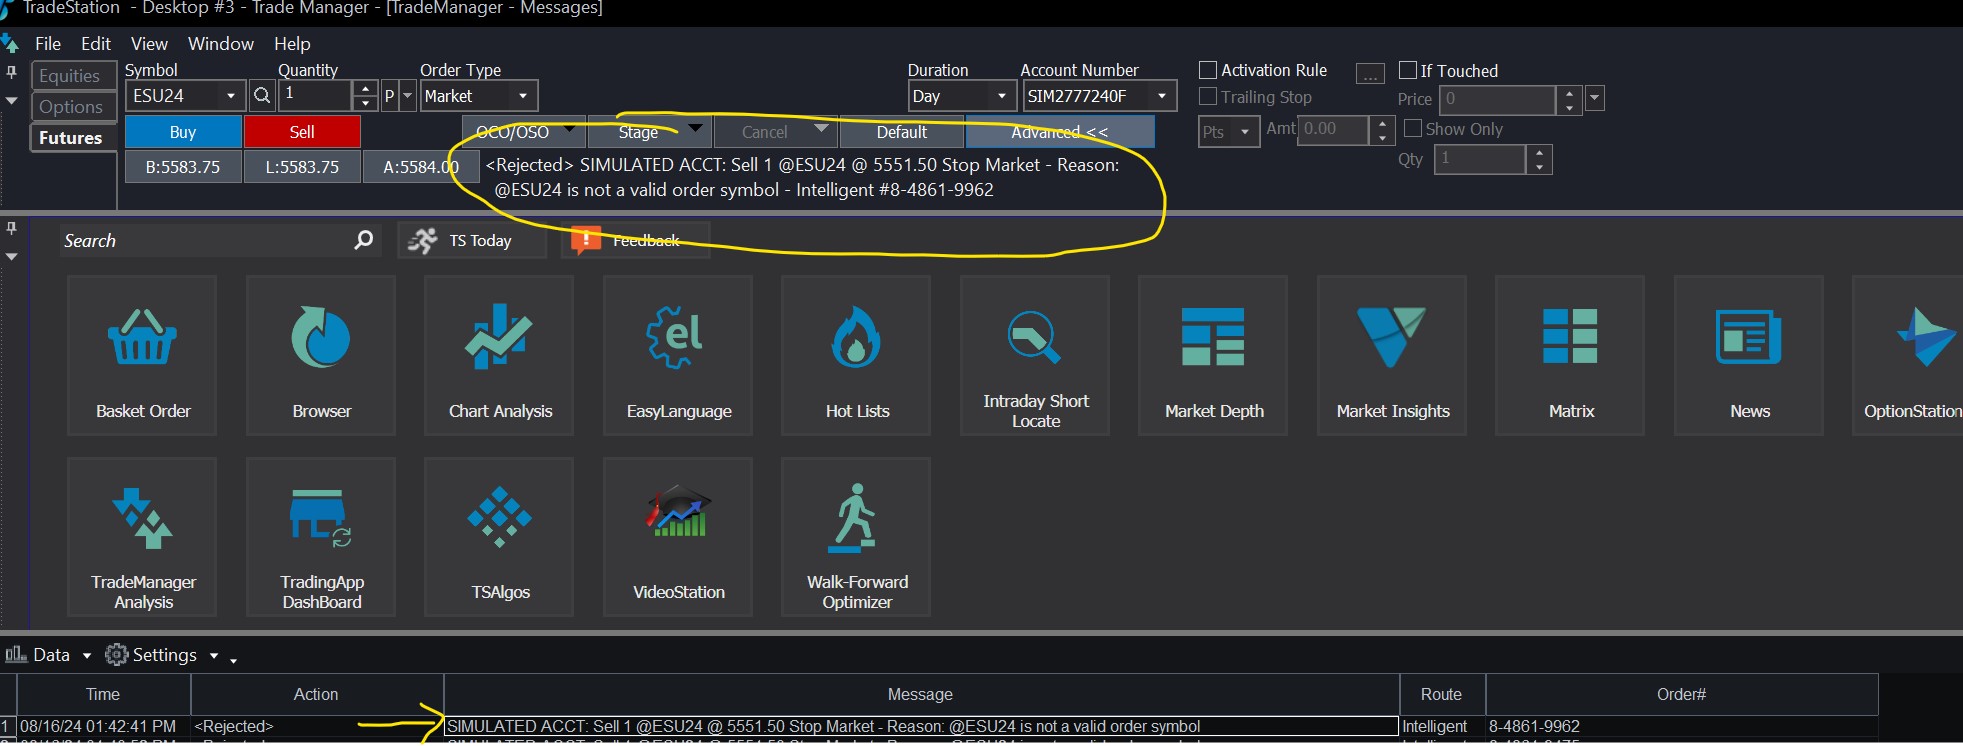Expand the OCO/OSO dropdown arrow
Image resolution: width=1963 pixels, height=746 pixels.
tap(571, 130)
